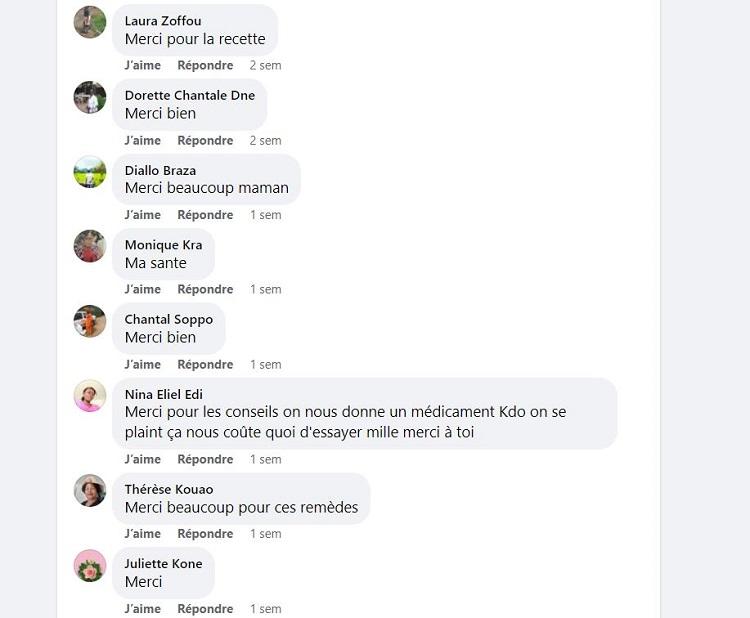The image size is (750, 618).
Task: Reply to Dorette Chantale Dne's comment
Action: [x=205, y=140]
